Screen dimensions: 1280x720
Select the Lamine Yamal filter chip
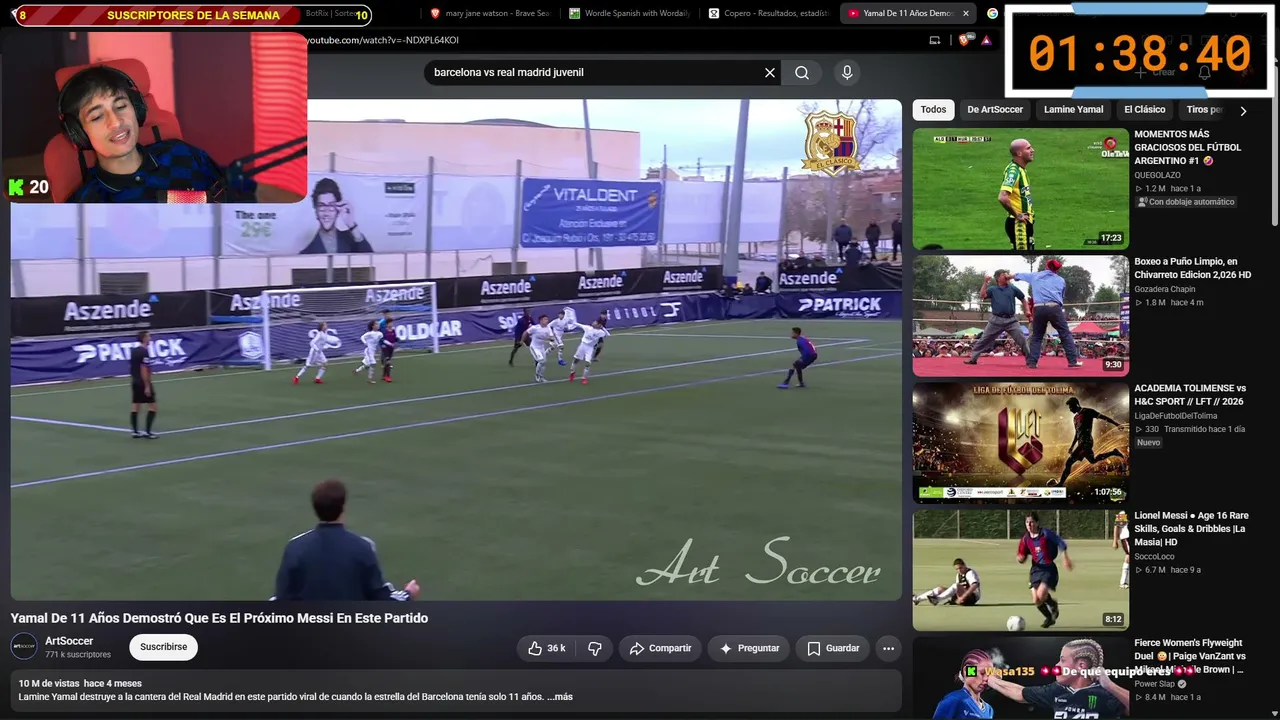point(1074,110)
